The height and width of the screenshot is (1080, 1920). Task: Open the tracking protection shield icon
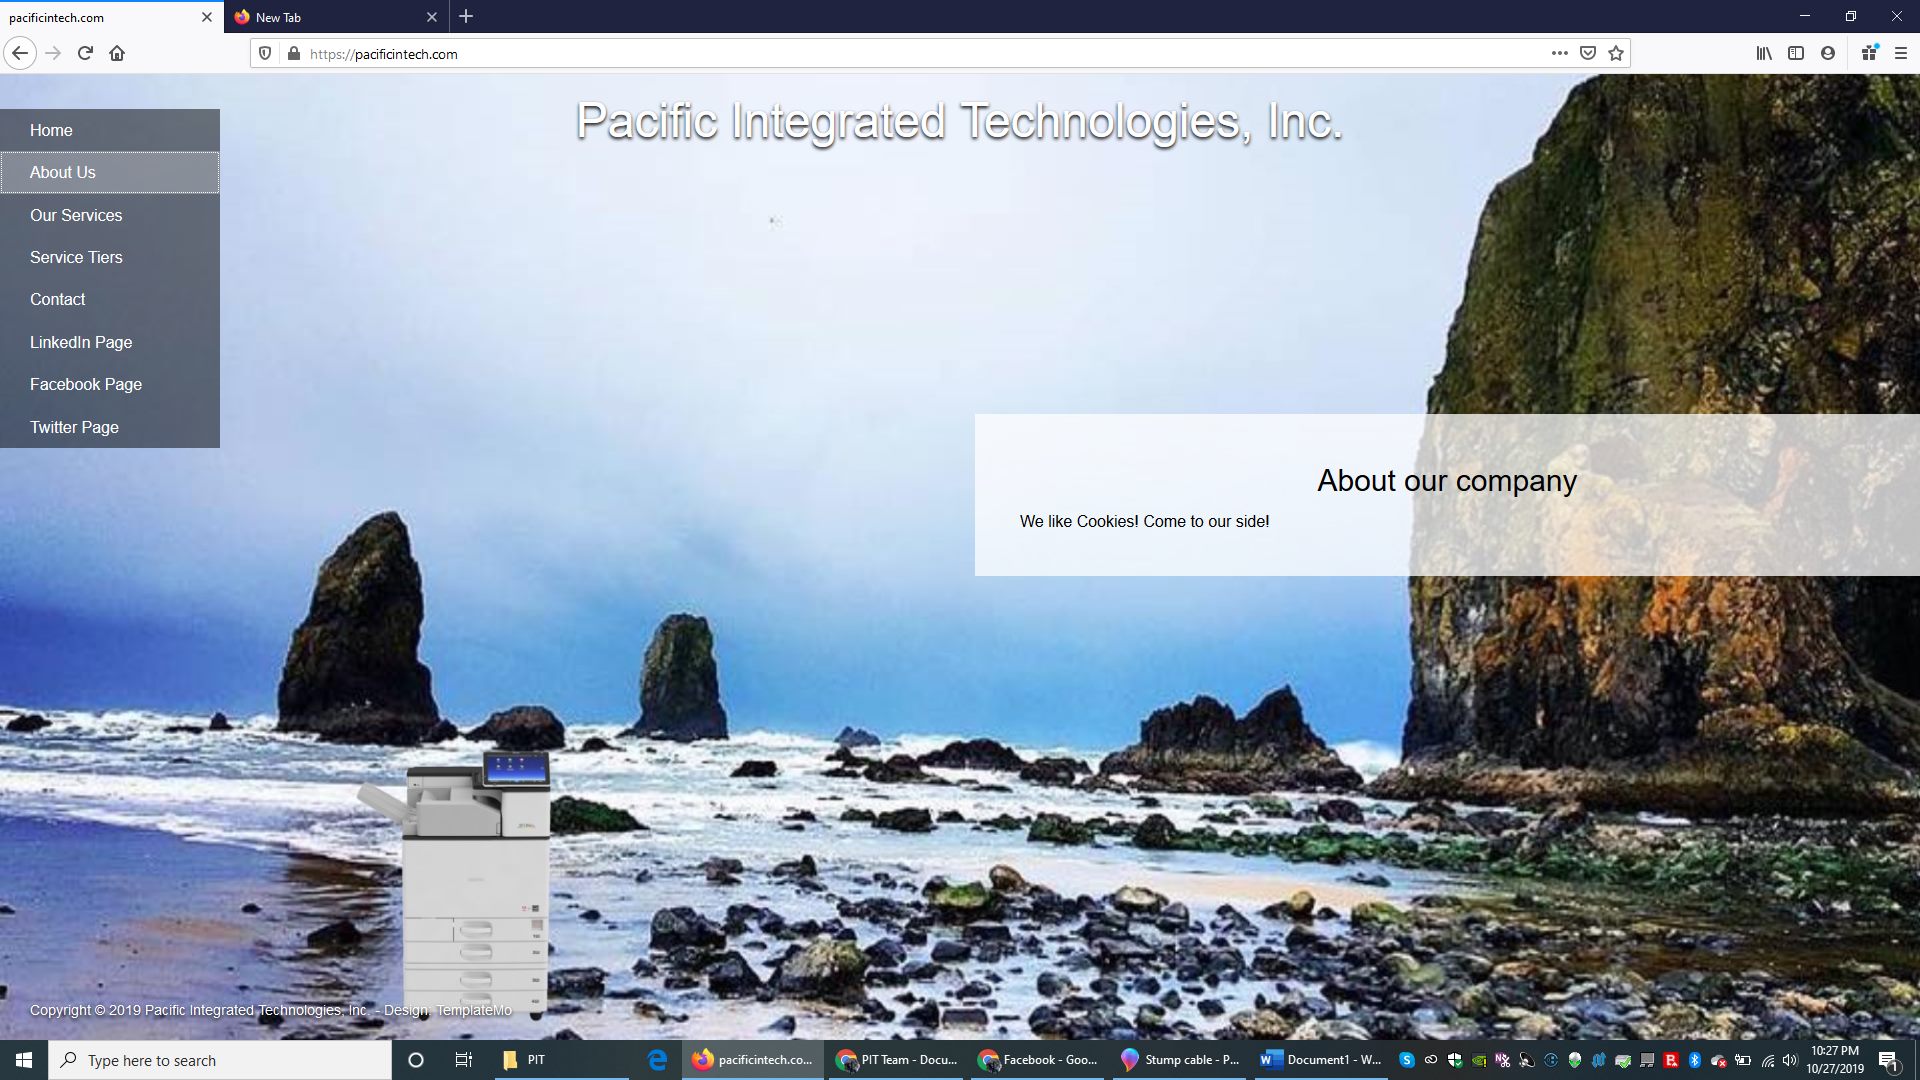click(265, 53)
